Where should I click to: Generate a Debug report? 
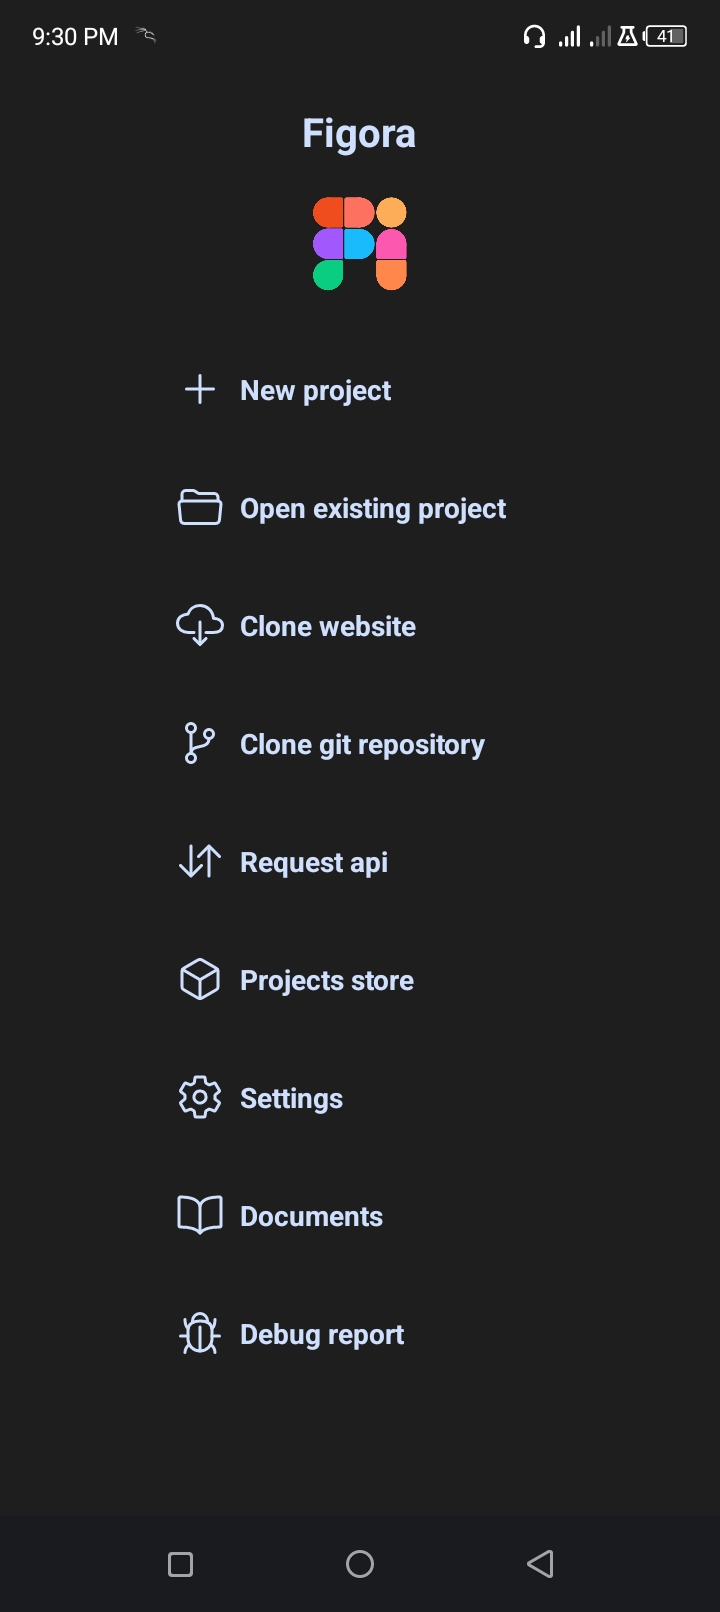[x=321, y=1333]
